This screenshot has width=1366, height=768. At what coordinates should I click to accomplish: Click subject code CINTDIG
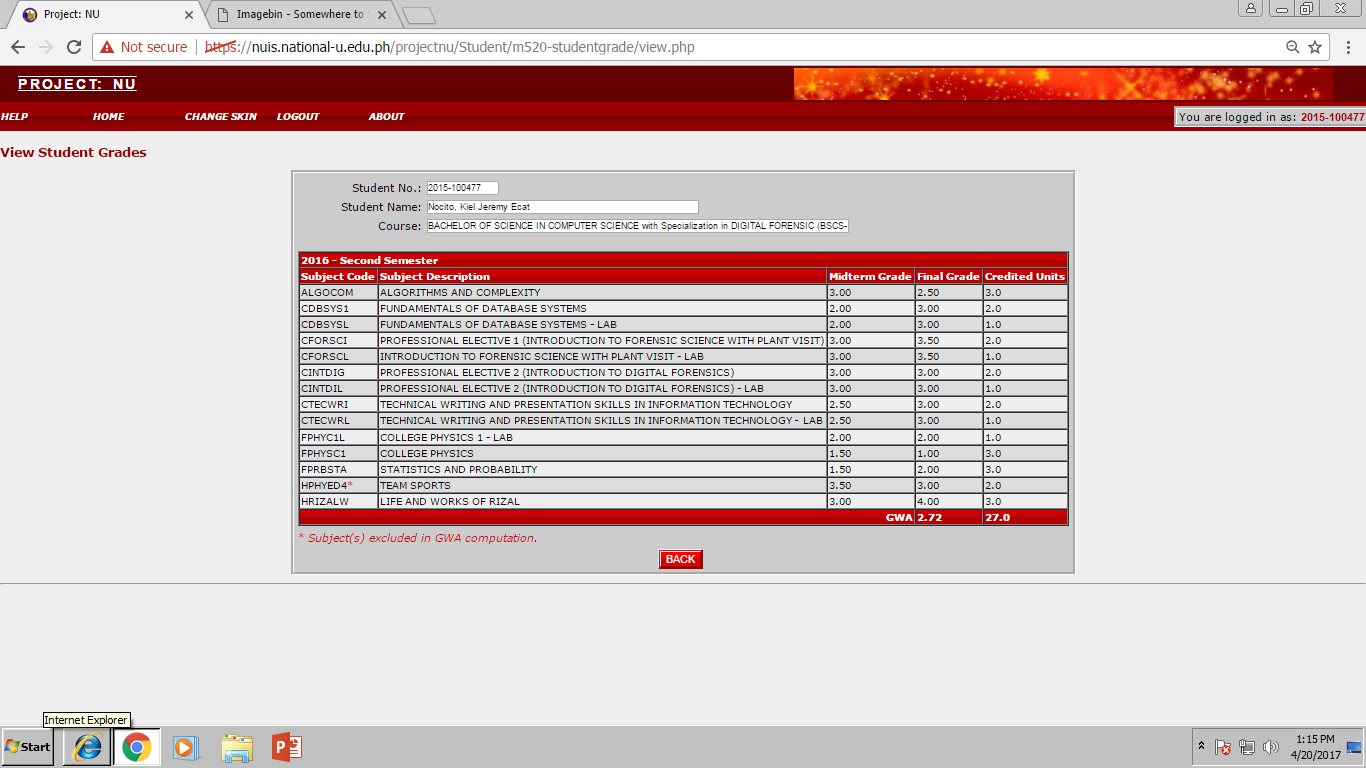pyautogui.click(x=323, y=373)
